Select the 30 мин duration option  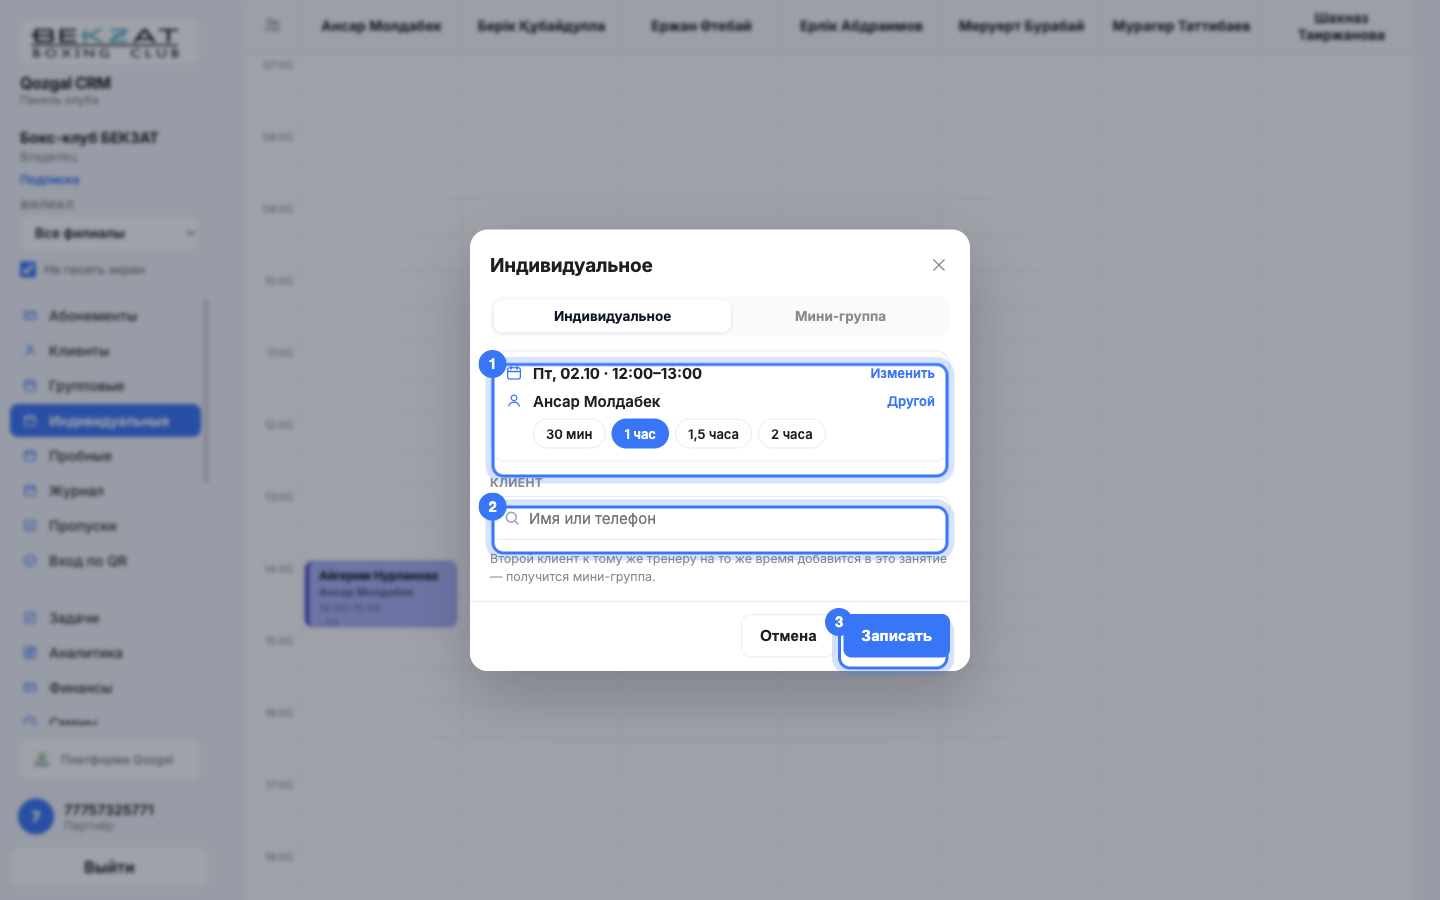(569, 434)
